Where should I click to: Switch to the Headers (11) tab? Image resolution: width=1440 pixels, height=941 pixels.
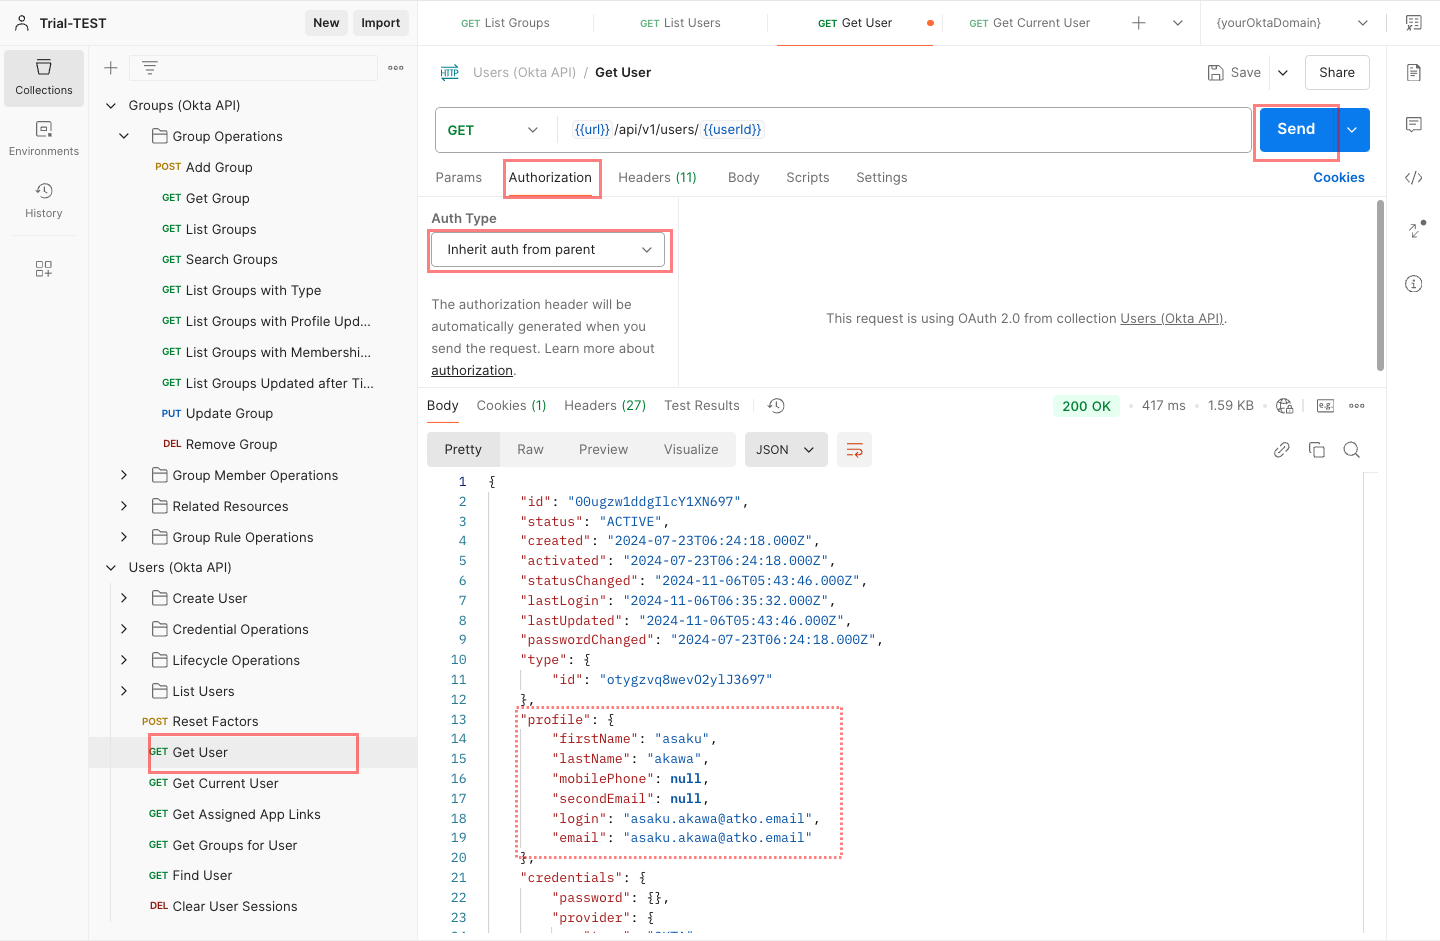coord(657,177)
